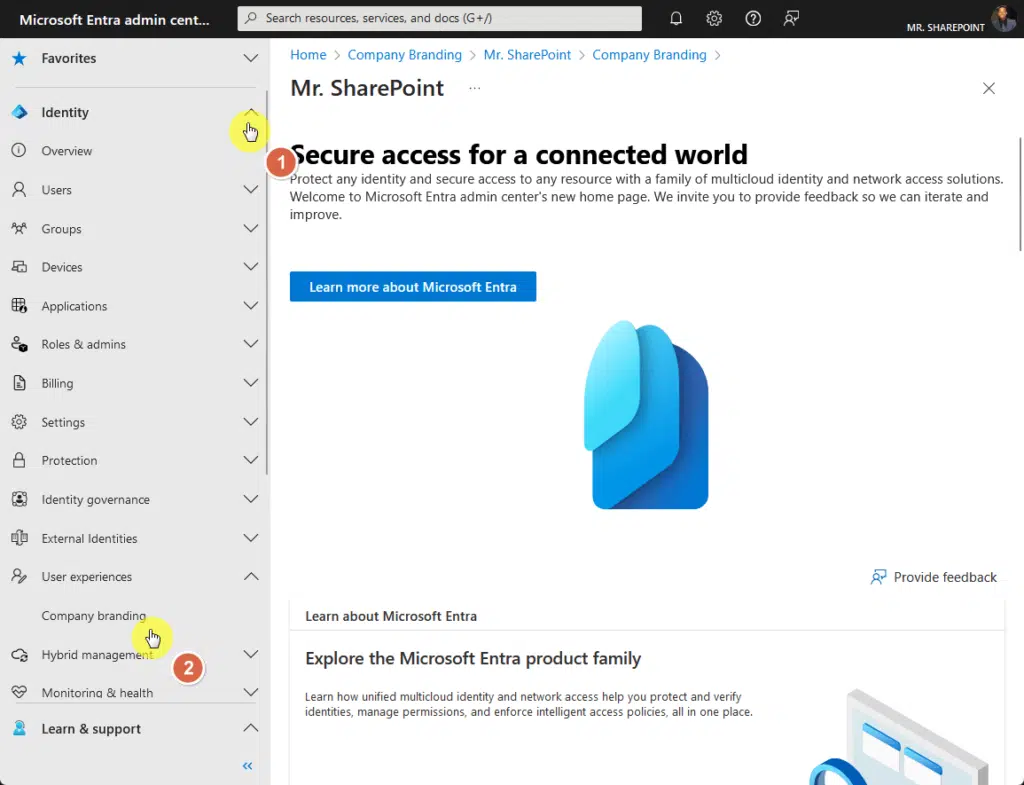1024x785 pixels.
Task: Expand the Hybrid management chevron
Action: (x=251, y=654)
